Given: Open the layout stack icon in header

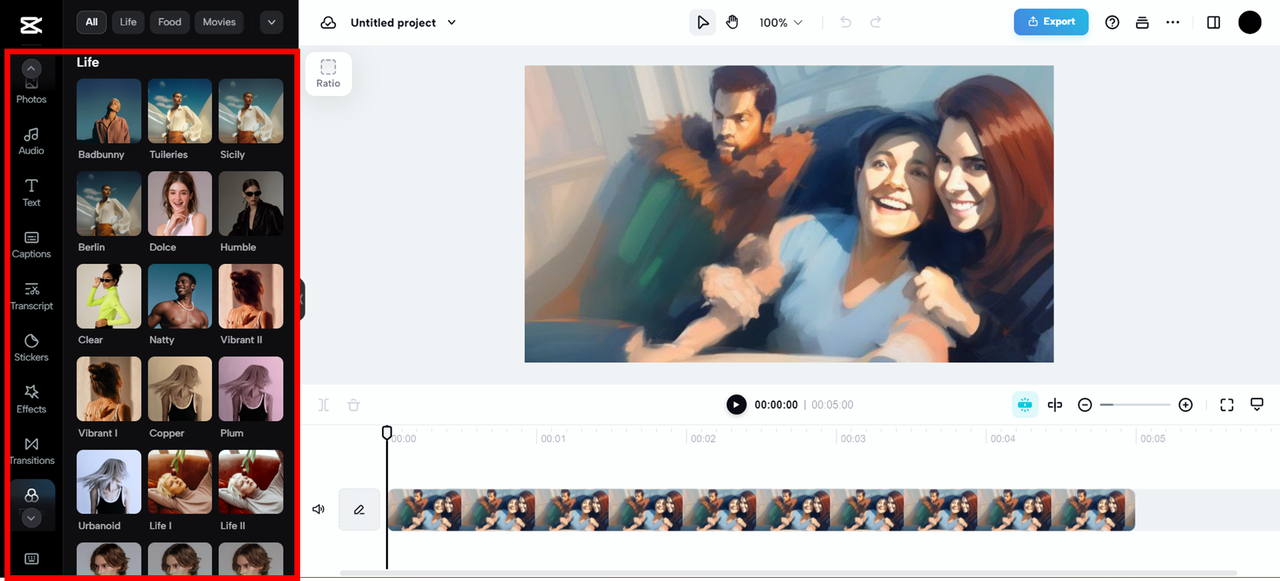Looking at the screenshot, I should (1142, 22).
